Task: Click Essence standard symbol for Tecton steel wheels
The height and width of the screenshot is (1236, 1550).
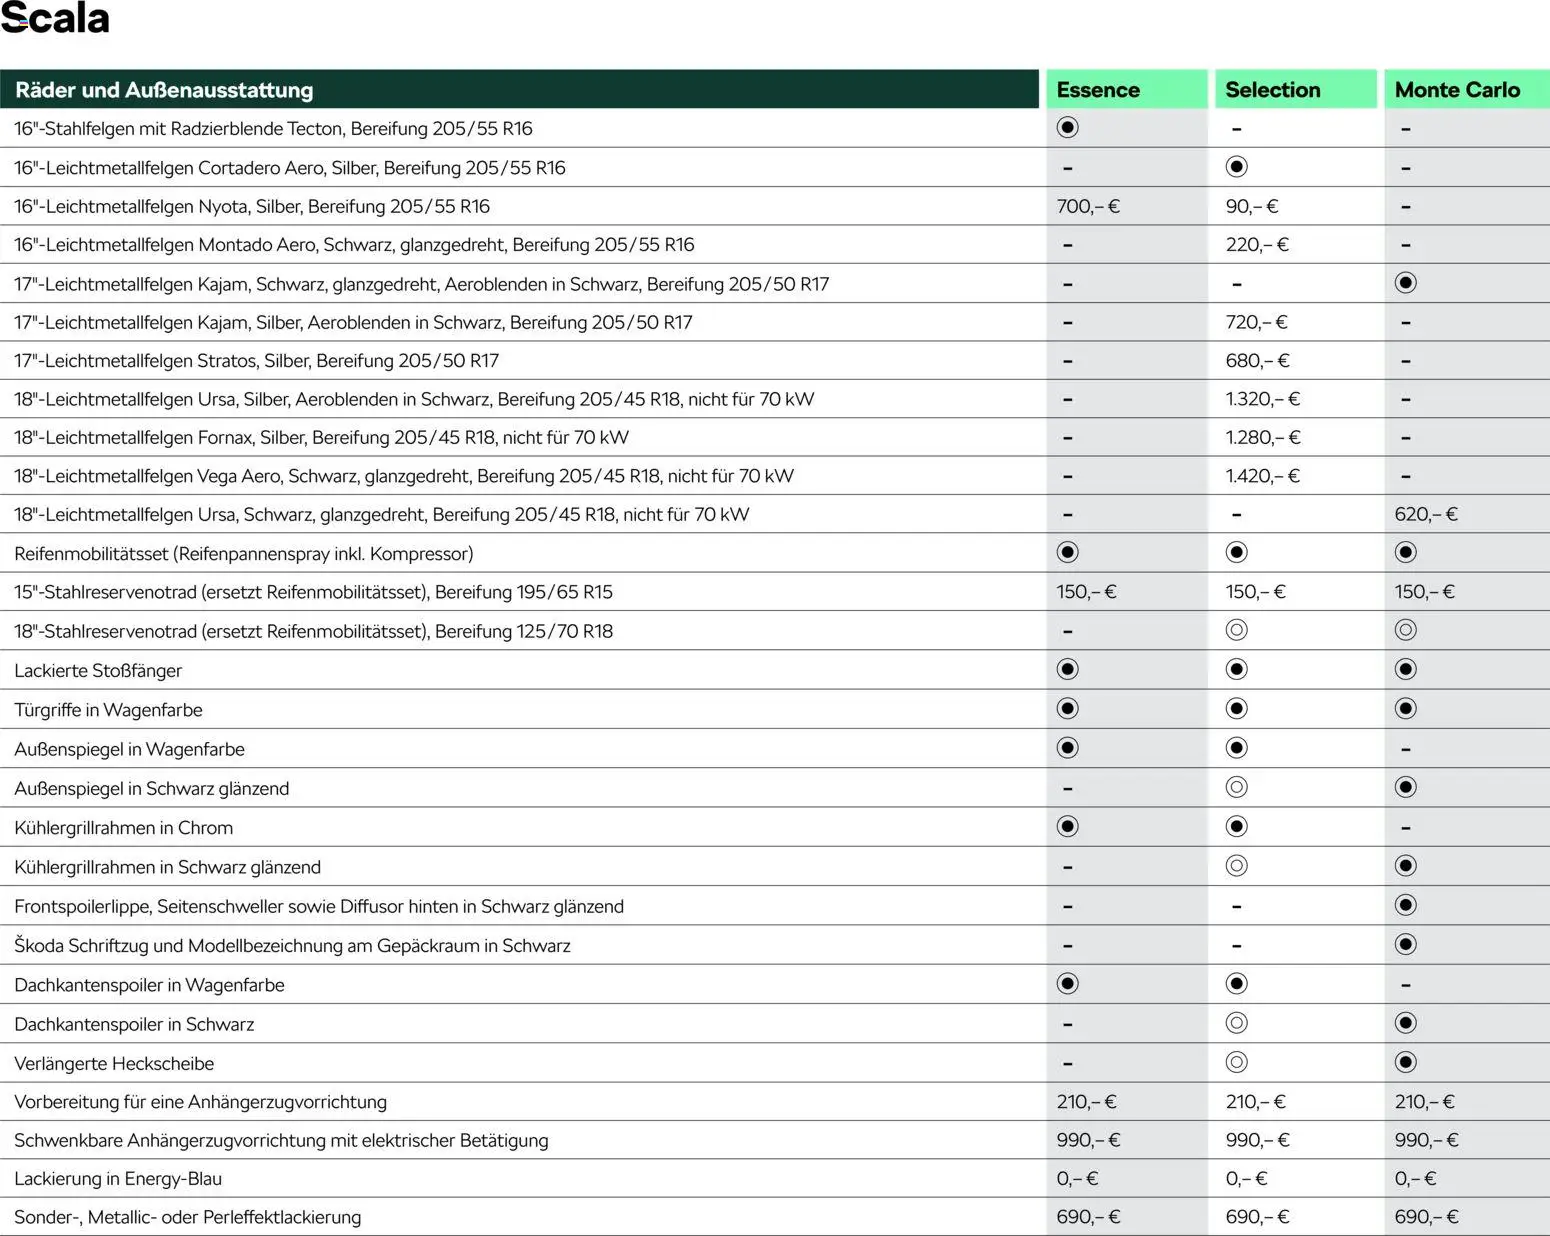Action: [x=1067, y=127]
